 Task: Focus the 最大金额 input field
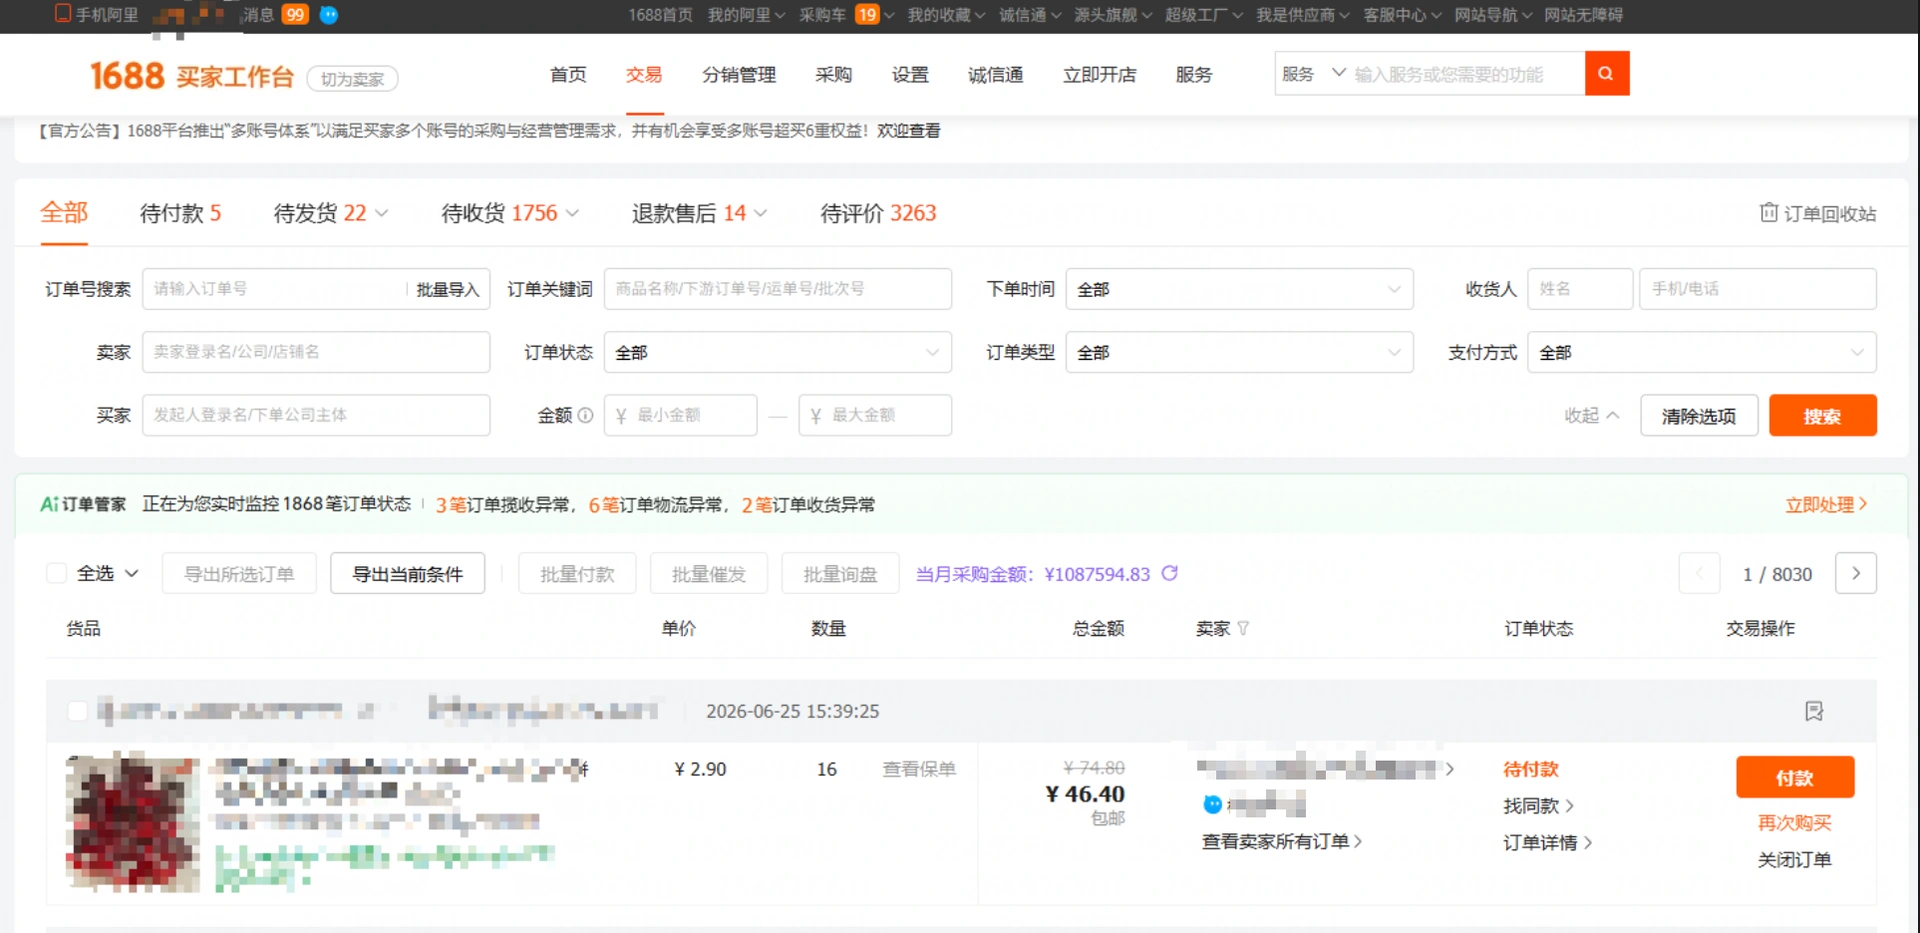click(x=875, y=415)
